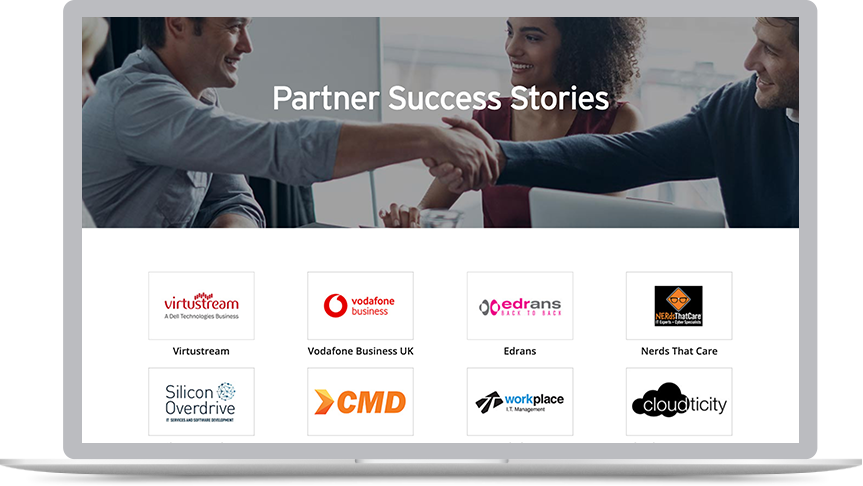Open the Cloudticity logo tile
Screen dimensions: 863x486
(679, 402)
